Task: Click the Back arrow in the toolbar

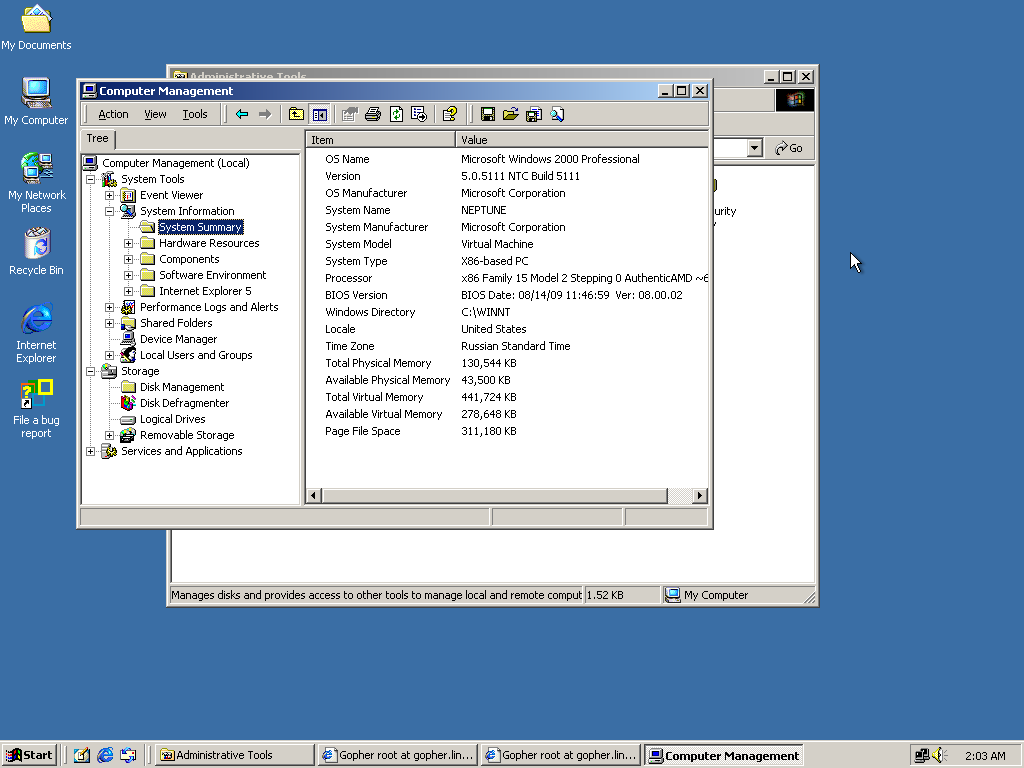Action: [x=242, y=114]
